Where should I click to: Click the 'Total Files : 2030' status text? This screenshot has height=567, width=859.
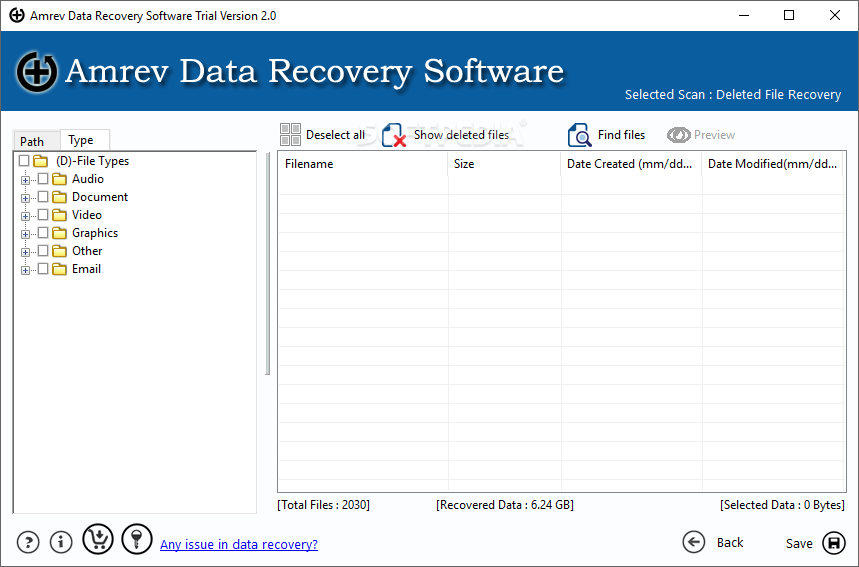tap(323, 505)
